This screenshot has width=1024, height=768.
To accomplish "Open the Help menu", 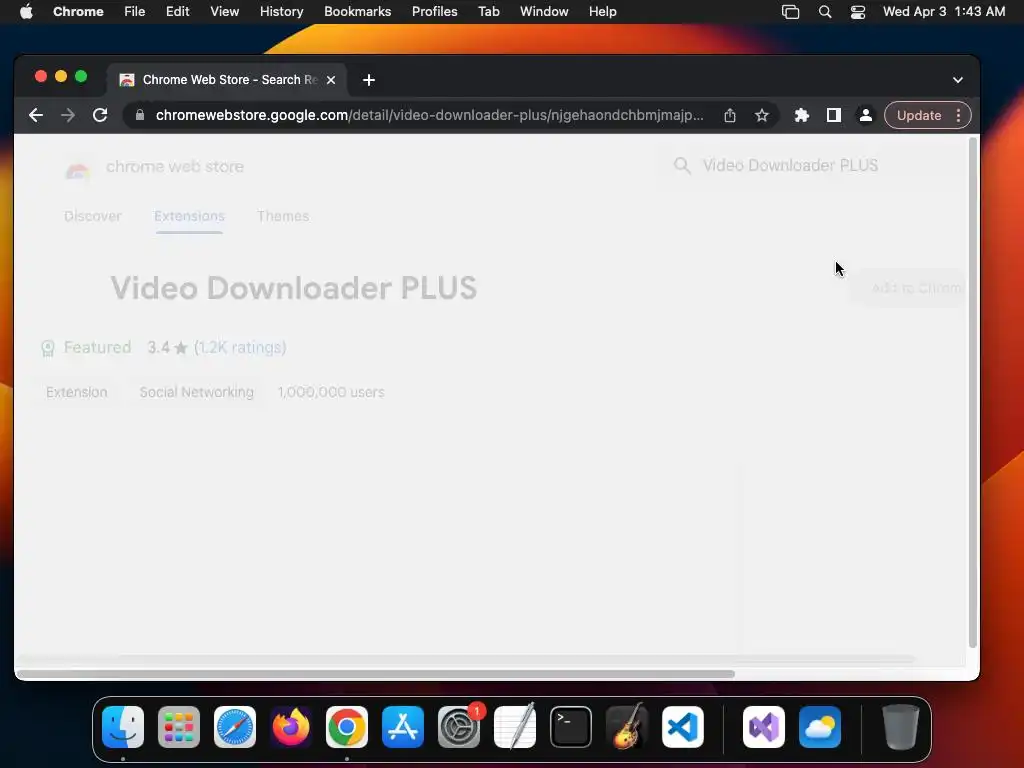I will point(602,12).
